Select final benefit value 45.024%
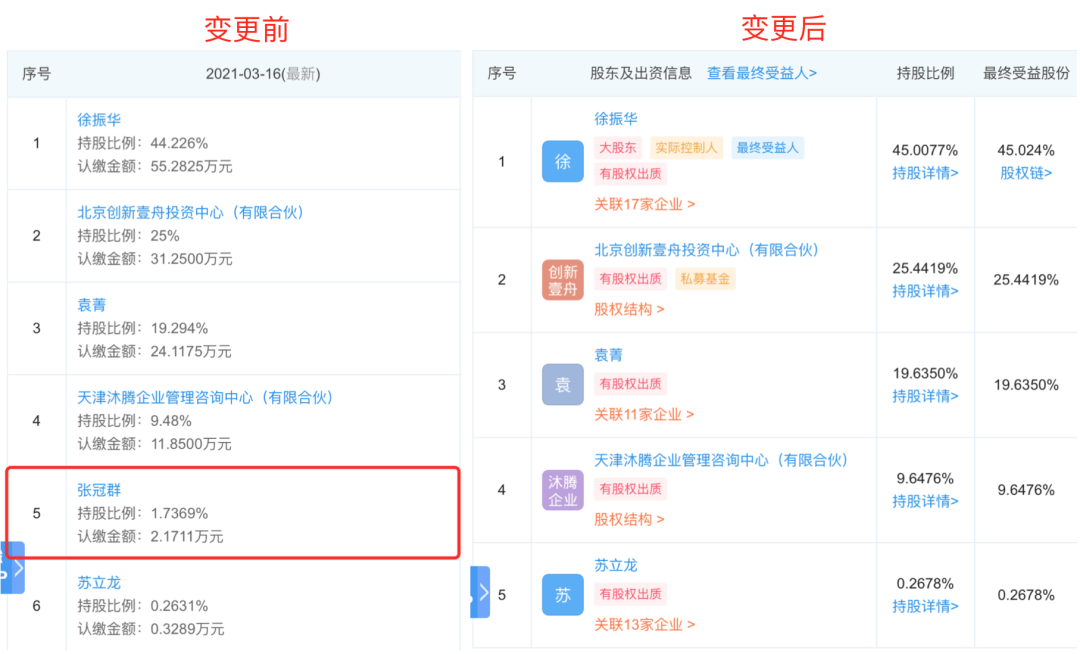This screenshot has height=654, width=1080. coord(1026,150)
